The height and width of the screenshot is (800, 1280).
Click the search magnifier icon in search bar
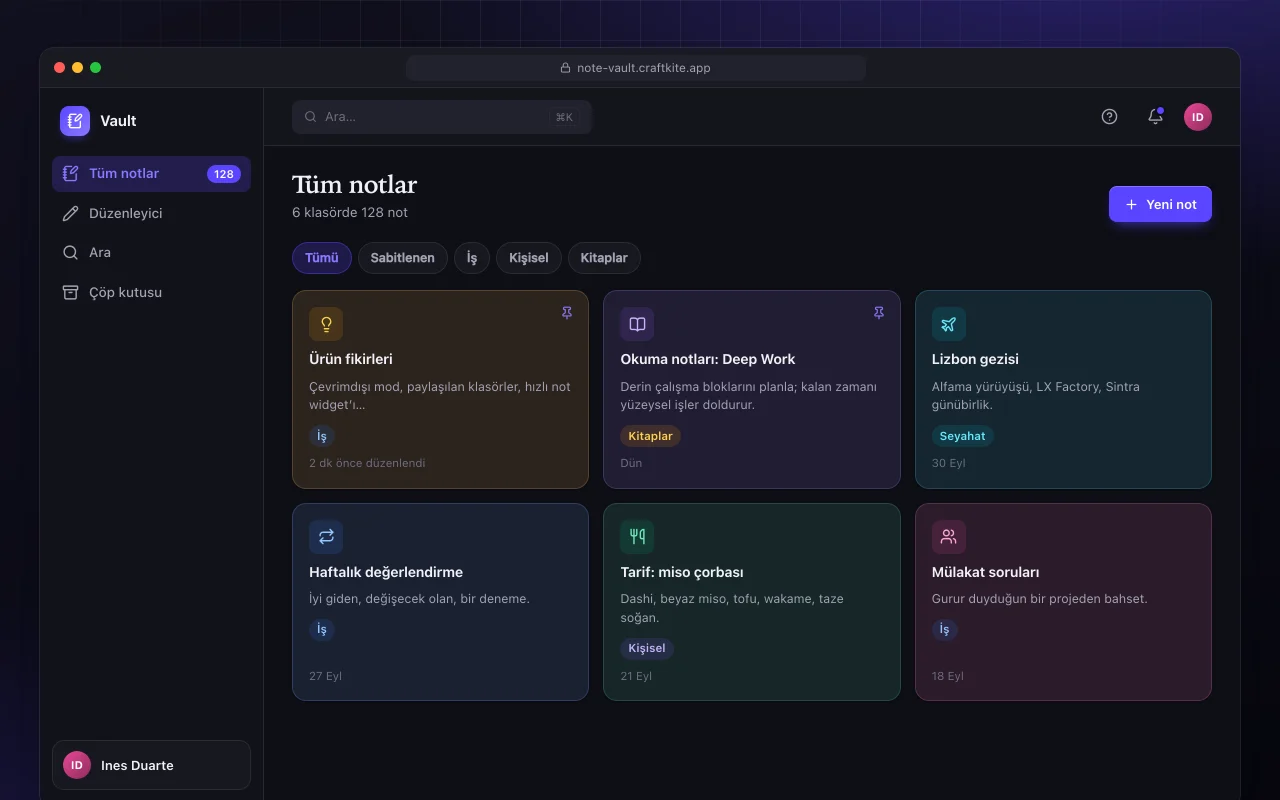[x=311, y=117]
